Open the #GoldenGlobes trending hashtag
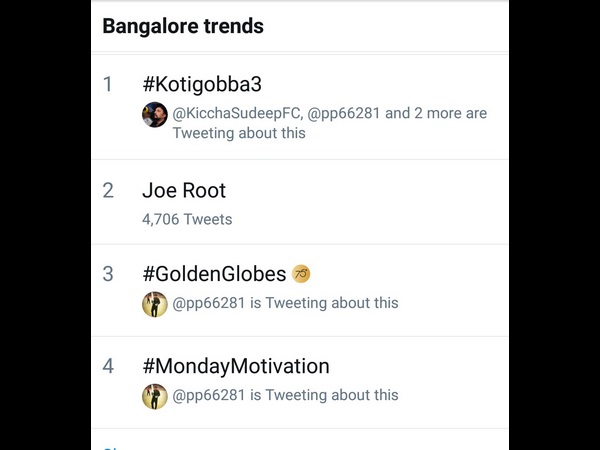This screenshot has height=450, width=600. (214, 274)
